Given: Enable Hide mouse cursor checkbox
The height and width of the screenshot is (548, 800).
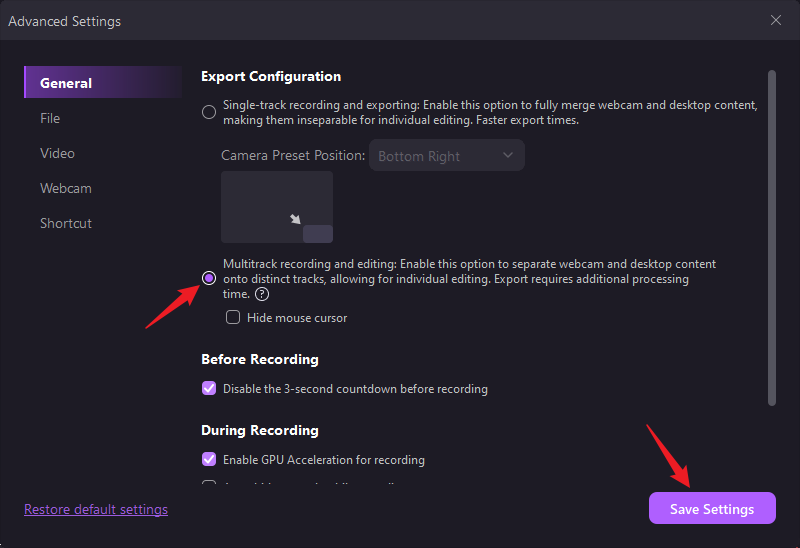Looking at the screenshot, I should pyautogui.click(x=233, y=317).
